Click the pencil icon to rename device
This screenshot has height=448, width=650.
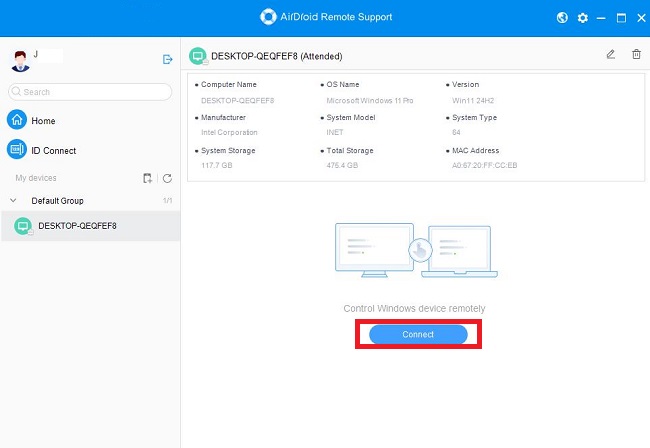pyautogui.click(x=611, y=54)
